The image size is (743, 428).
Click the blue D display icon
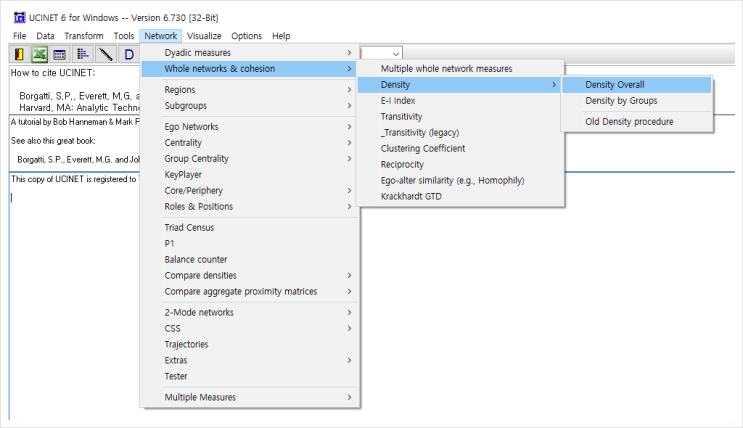[x=128, y=55]
